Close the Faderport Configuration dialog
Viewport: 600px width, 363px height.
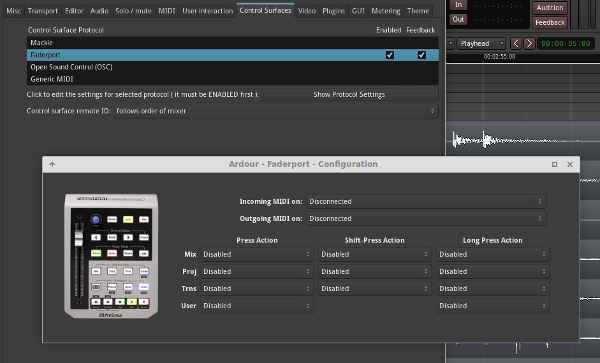tap(570, 164)
